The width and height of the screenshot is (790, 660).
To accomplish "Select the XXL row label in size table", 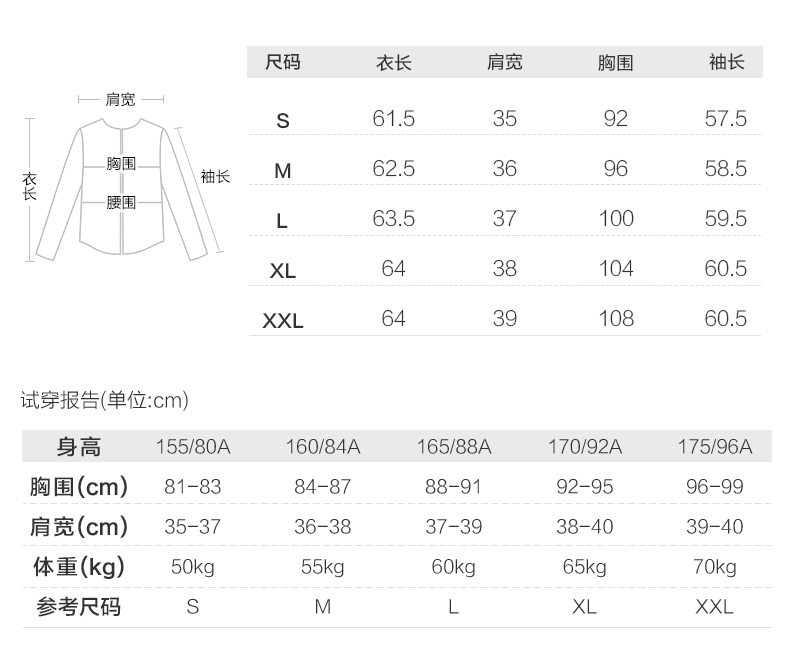I will pos(283,321).
